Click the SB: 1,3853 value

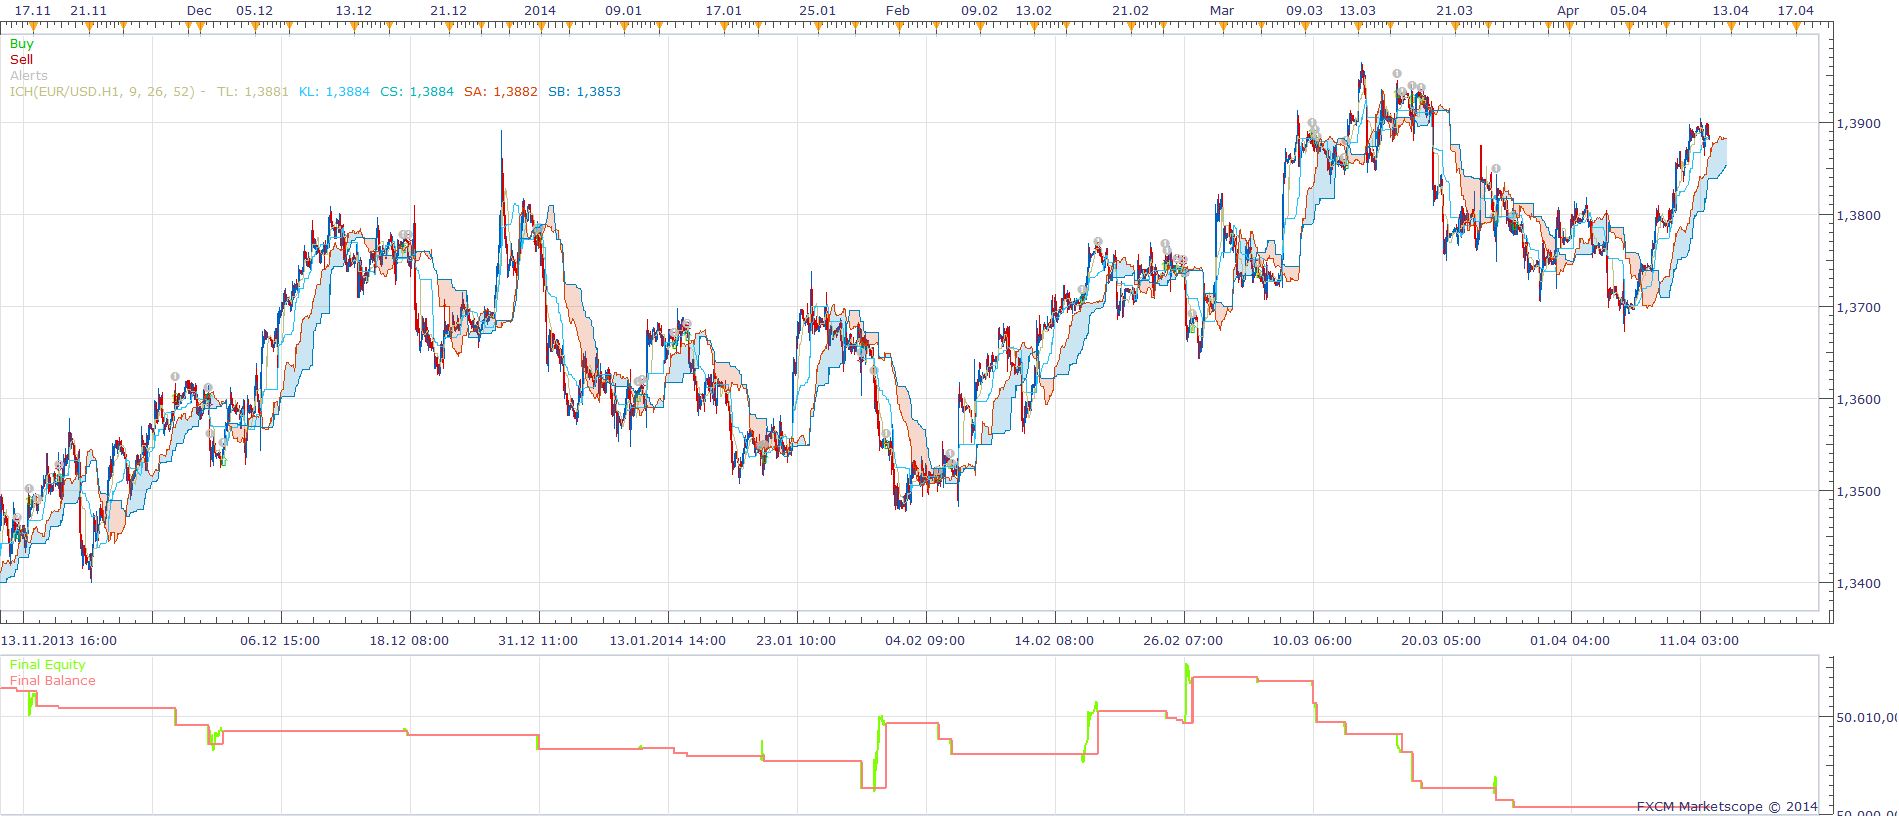tap(584, 92)
